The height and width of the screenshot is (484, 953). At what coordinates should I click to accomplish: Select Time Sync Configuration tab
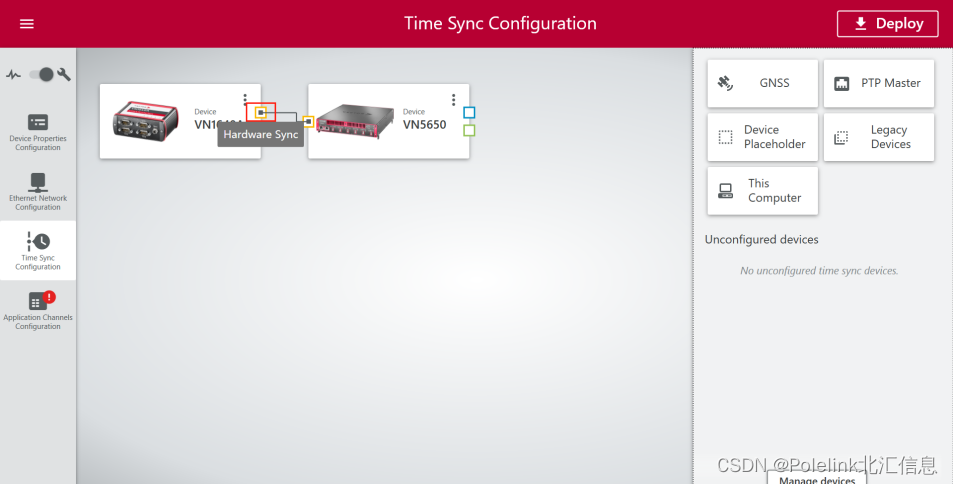click(38, 251)
